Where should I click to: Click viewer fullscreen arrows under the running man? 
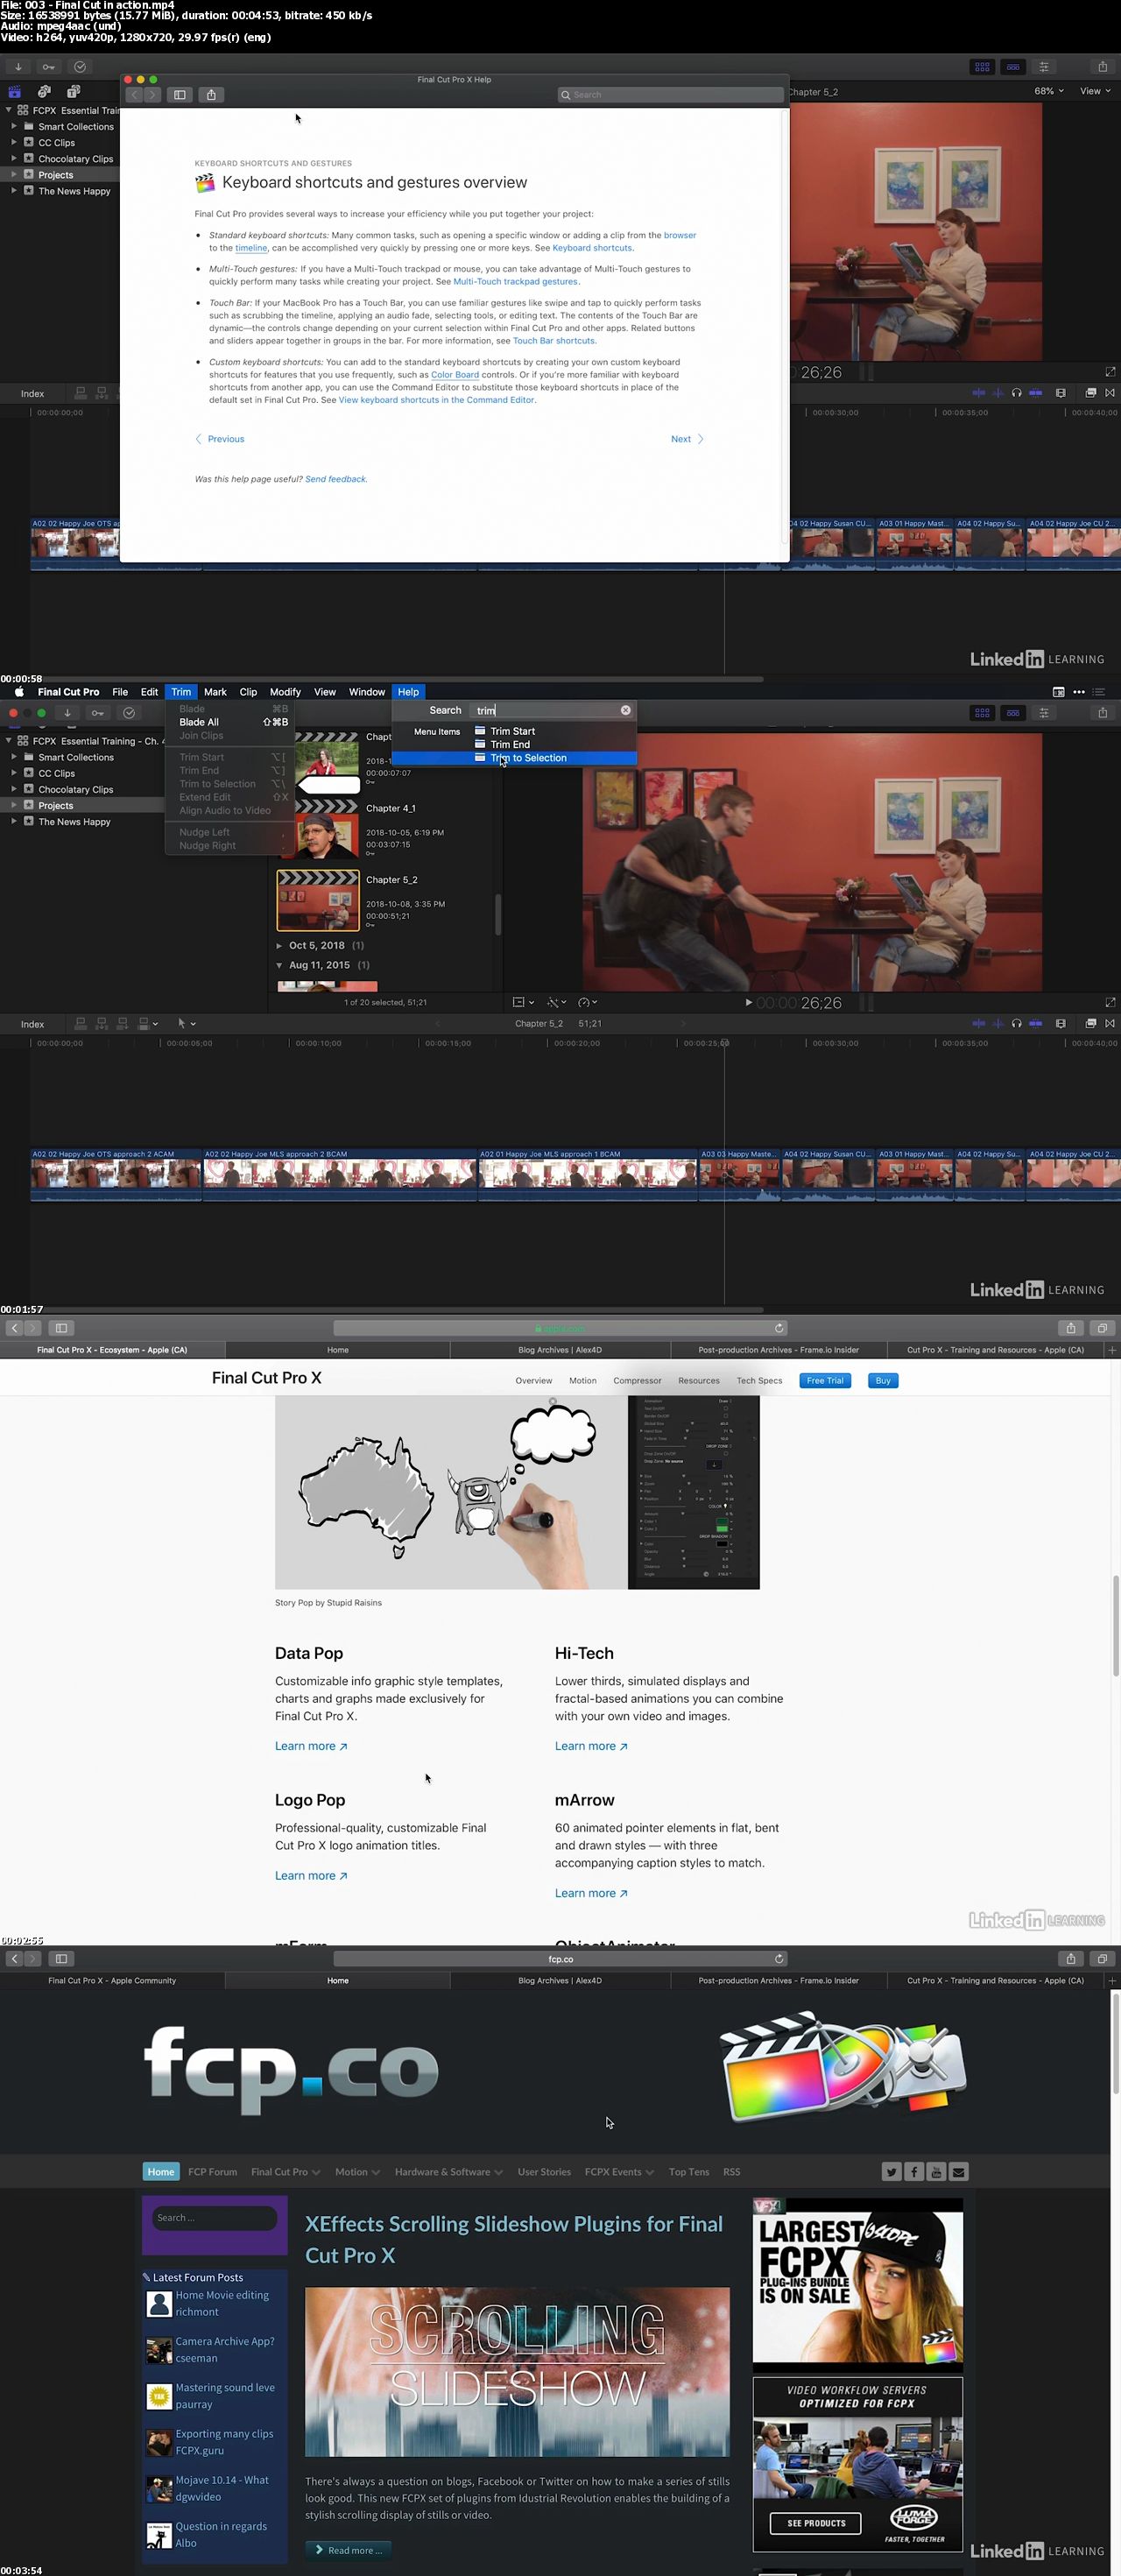point(1110,1002)
